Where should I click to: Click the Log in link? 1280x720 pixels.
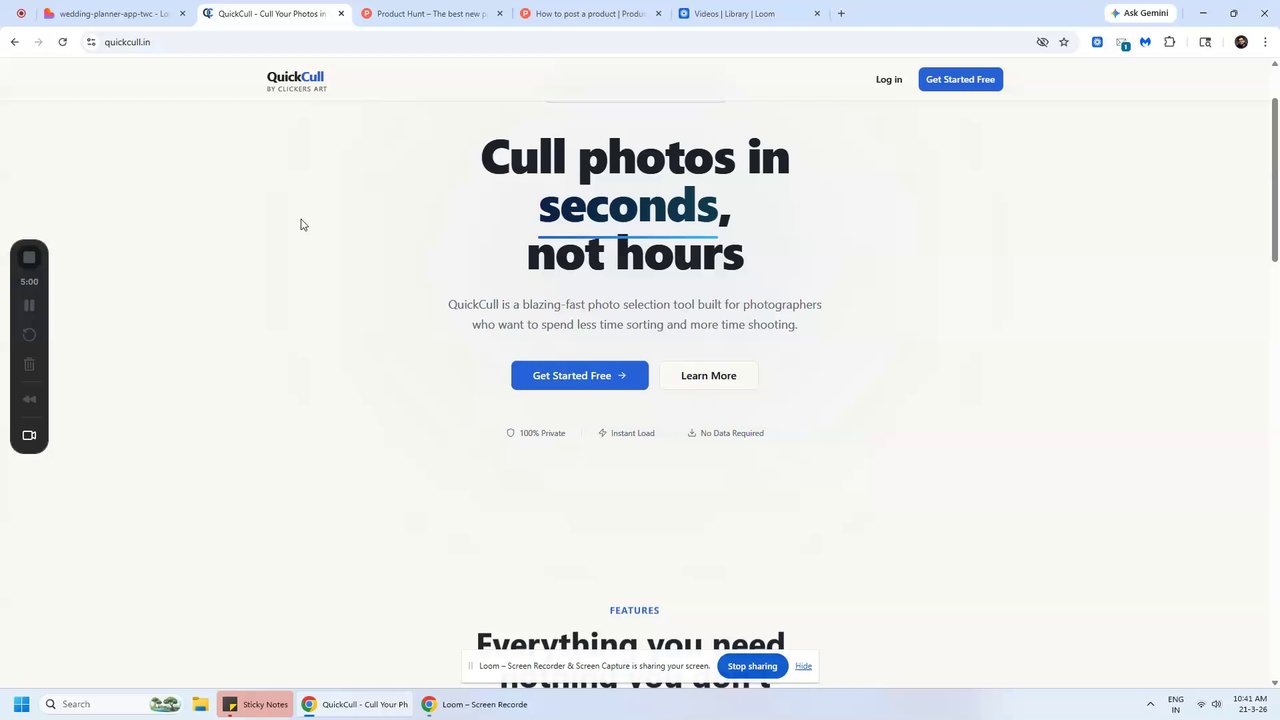889,80
